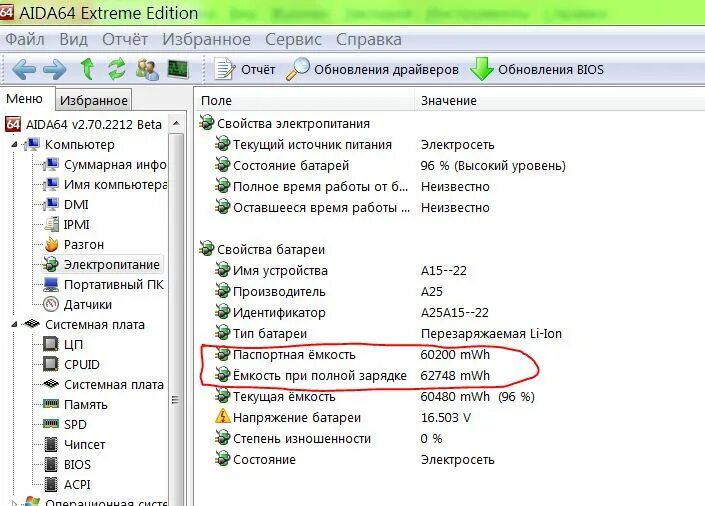Viewport: 705px width, 506px height.
Task: Select the Свойства батареи group header
Action: pos(263,250)
